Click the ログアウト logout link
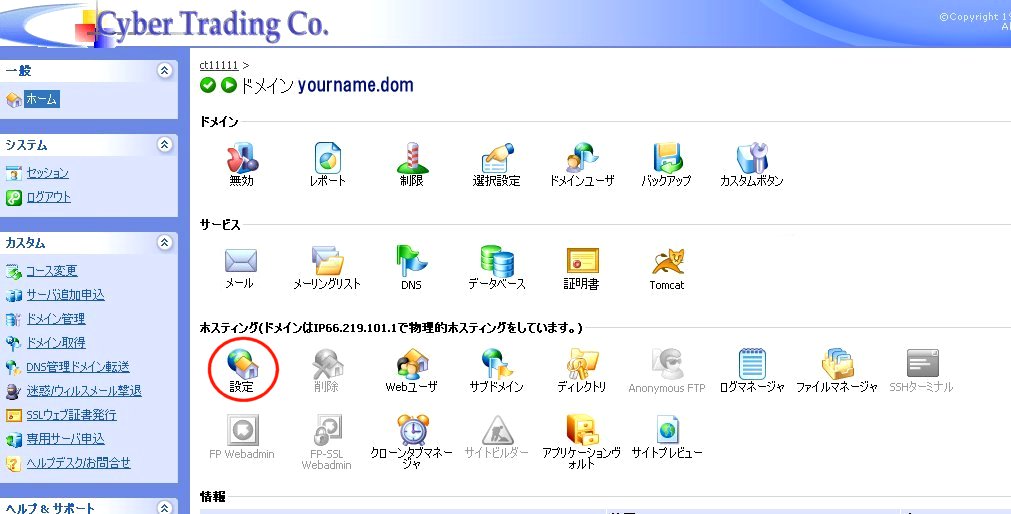Viewport: 1011px width, 514px height. [48, 197]
